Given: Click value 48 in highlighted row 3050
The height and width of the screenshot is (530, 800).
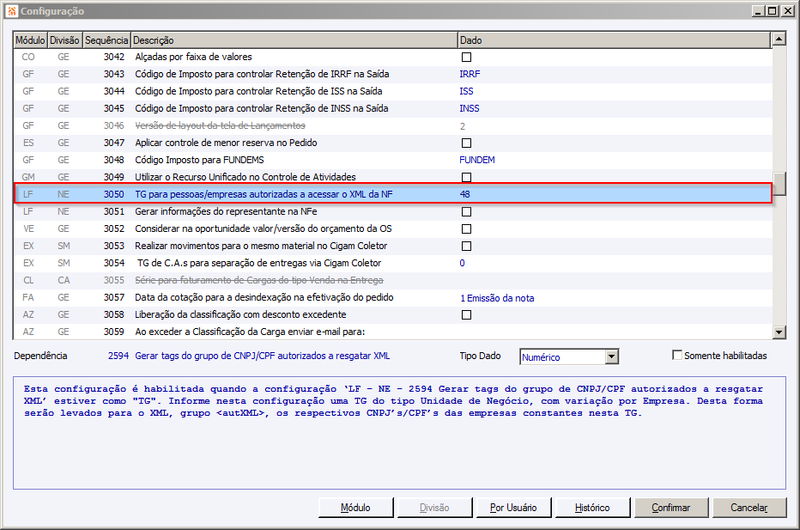Looking at the screenshot, I should (465, 194).
